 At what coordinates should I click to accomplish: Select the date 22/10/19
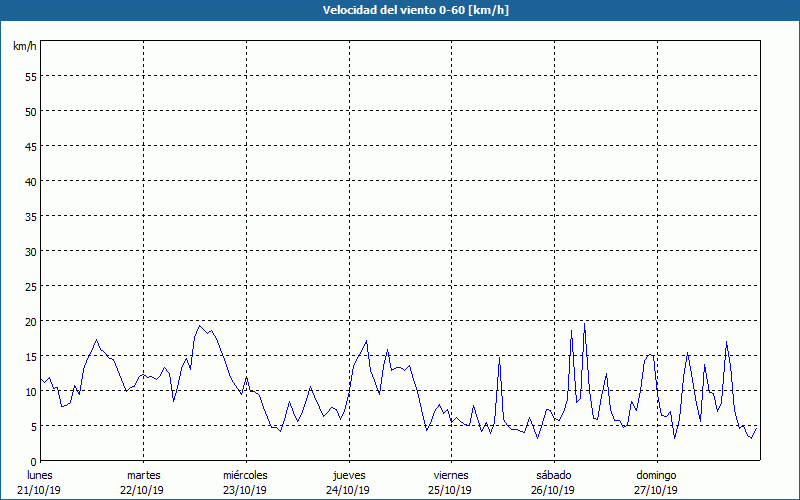[142, 490]
